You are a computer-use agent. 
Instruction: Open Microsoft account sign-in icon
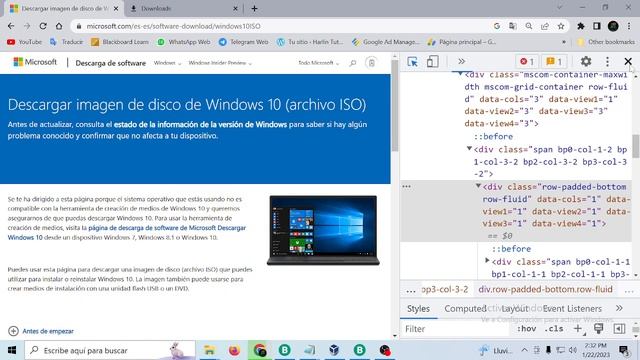(371, 63)
